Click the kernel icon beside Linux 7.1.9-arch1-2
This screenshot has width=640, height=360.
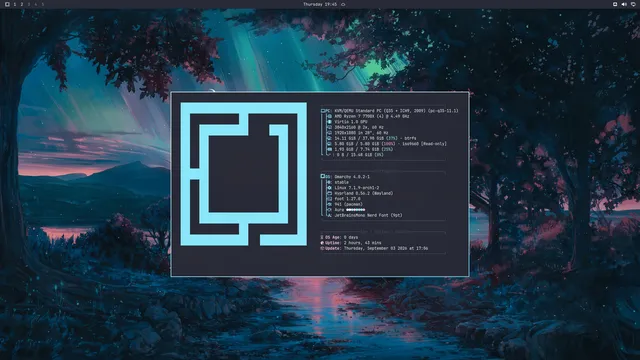click(x=329, y=188)
